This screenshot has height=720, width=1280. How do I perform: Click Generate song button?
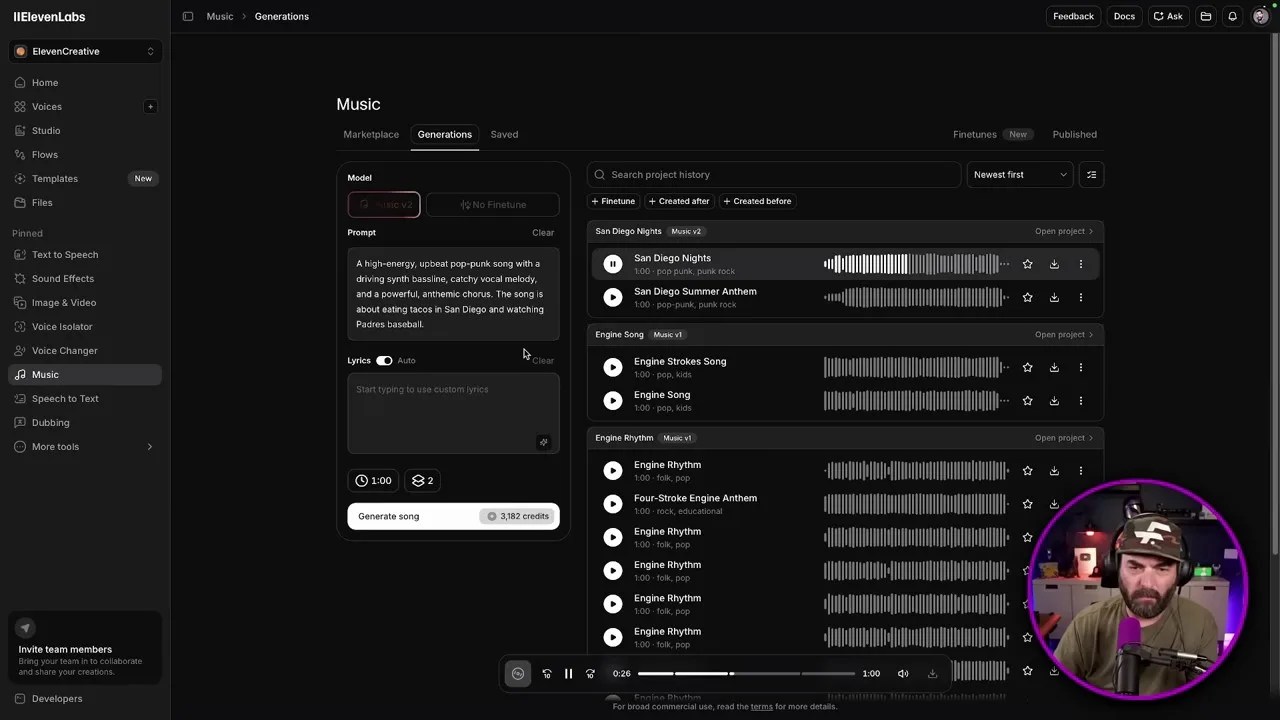pos(453,516)
